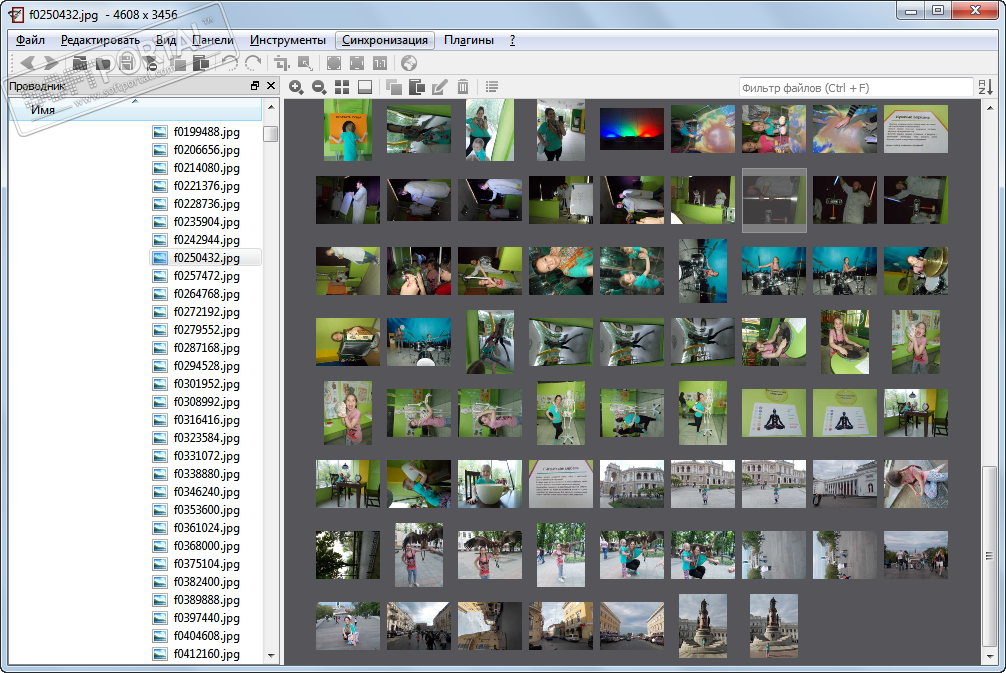Select file f0264768.jpg
The height and width of the screenshot is (673, 1006).
206,293
